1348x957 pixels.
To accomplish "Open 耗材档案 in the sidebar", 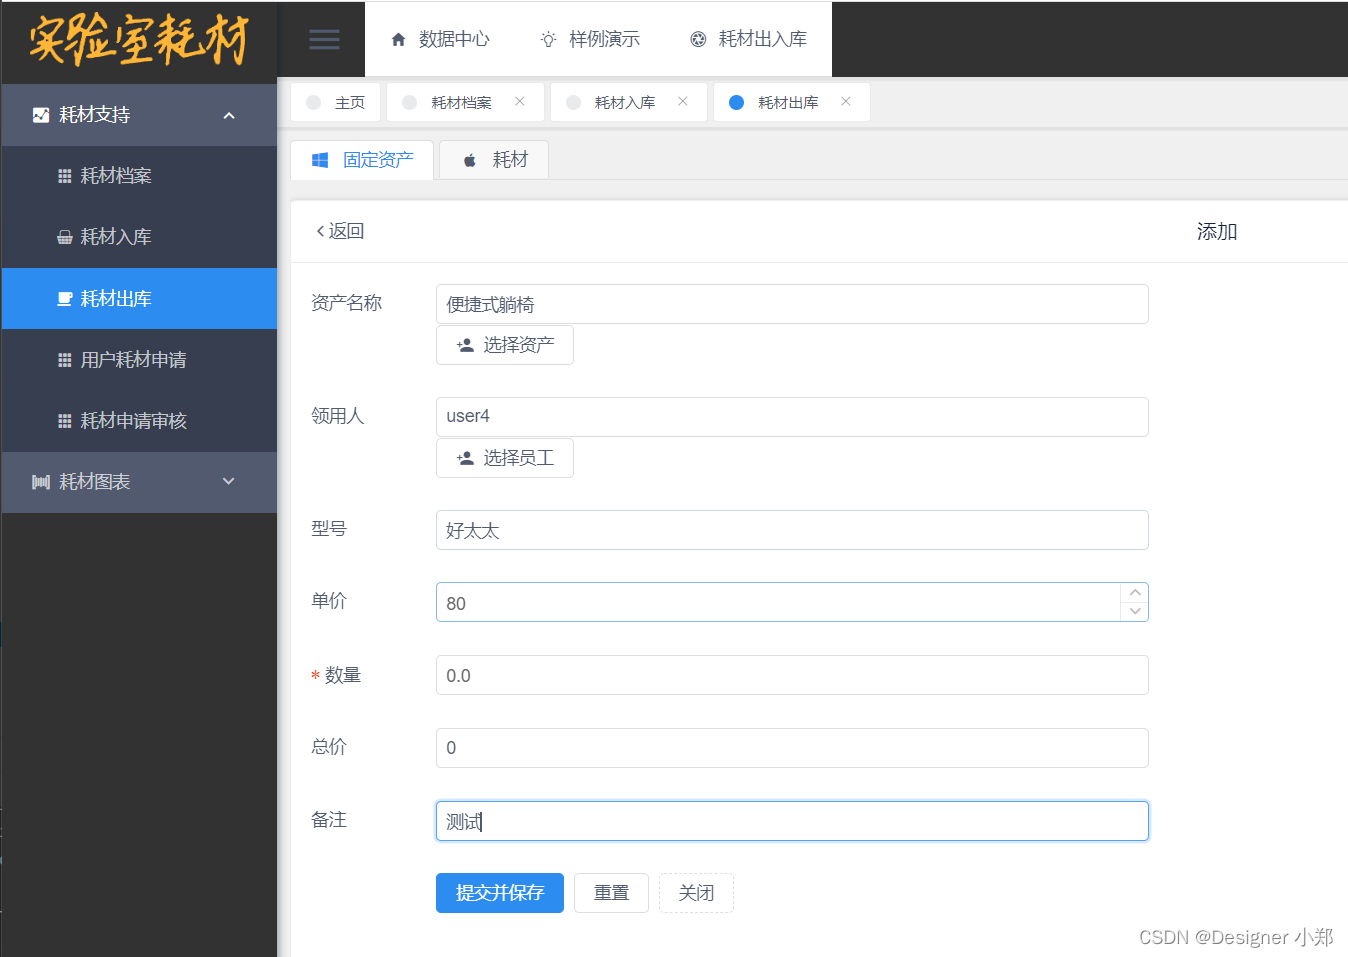I will [x=139, y=176].
